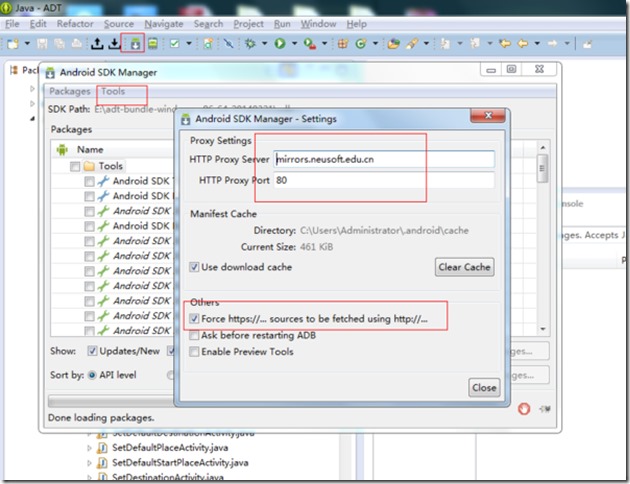Open the Navigate menu
Image resolution: width=630 pixels, height=484 pixels.
(164, 24)
